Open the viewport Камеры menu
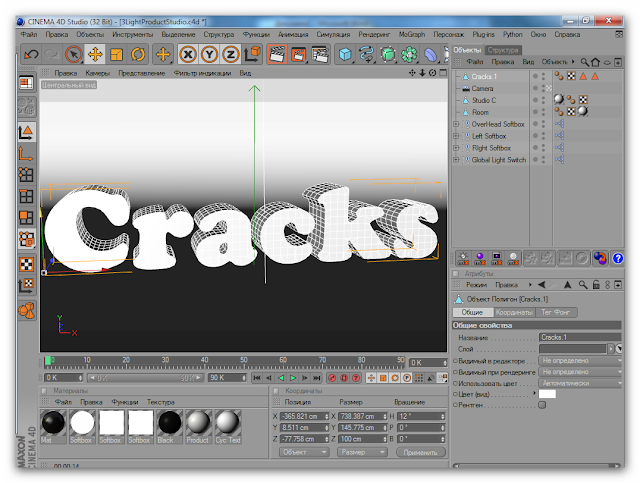Screen dimensions: 640x483 pyautogui.click(x=98, y=73)
